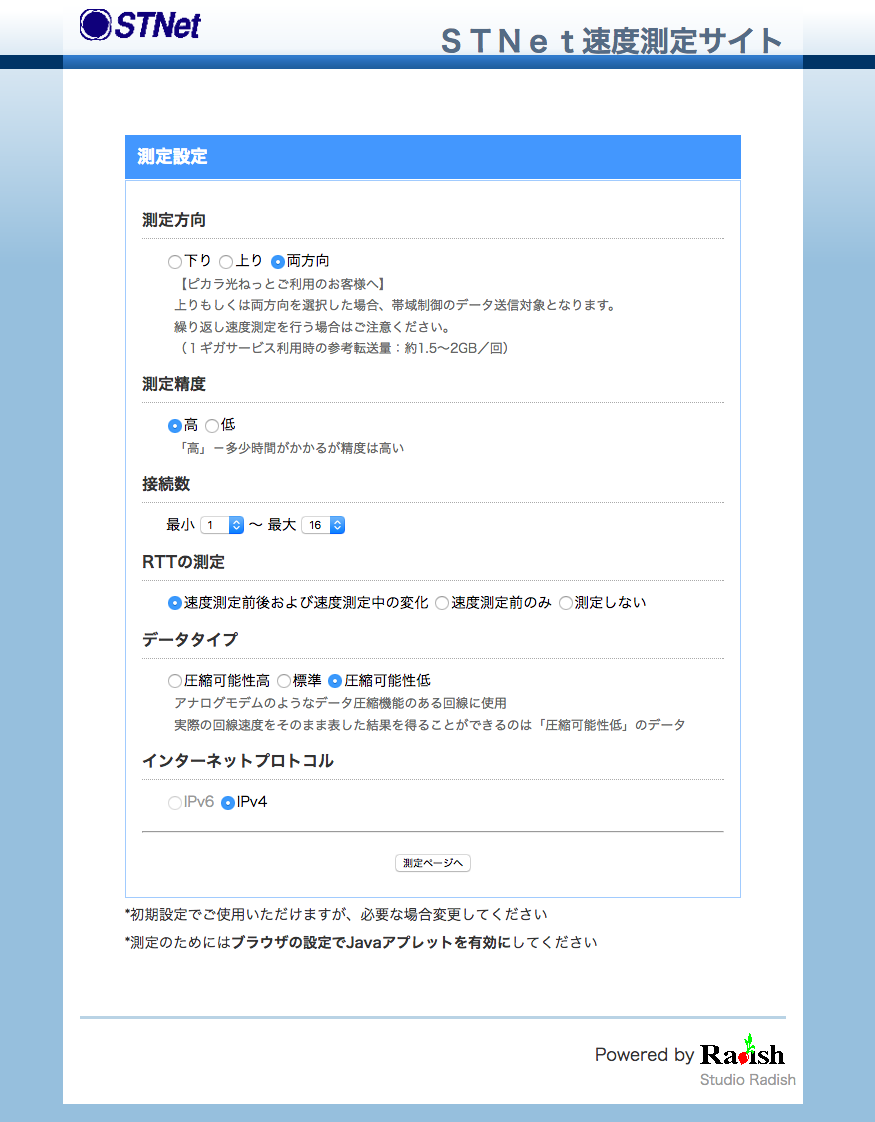Click the Studio Radish caption
This screenshot has height=1122, width=875.
pos(748,1080)
